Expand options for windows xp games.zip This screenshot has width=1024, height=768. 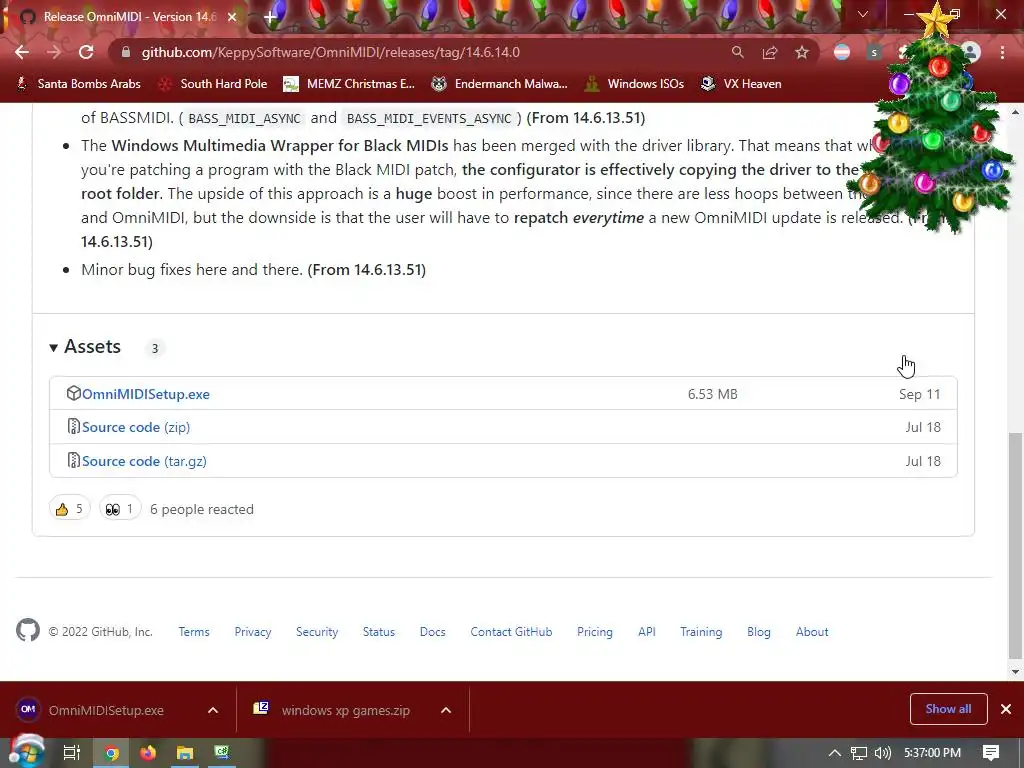tap(446, 710)
